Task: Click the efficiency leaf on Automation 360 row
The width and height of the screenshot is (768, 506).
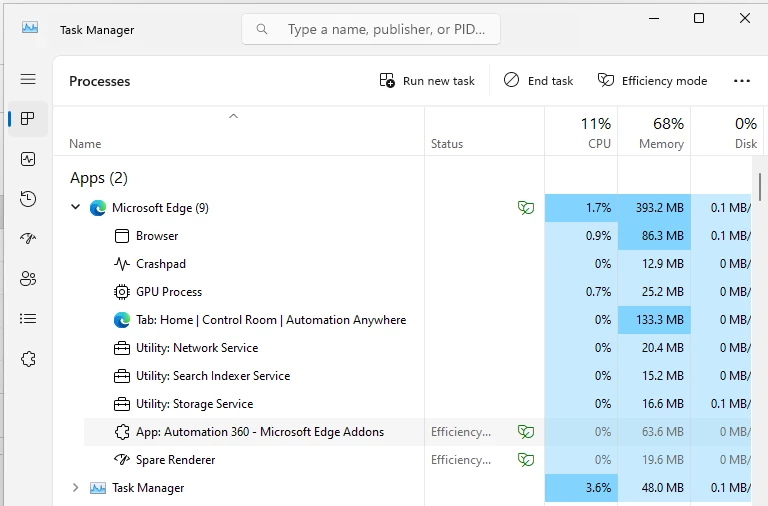Action: (x=526, y=432)
